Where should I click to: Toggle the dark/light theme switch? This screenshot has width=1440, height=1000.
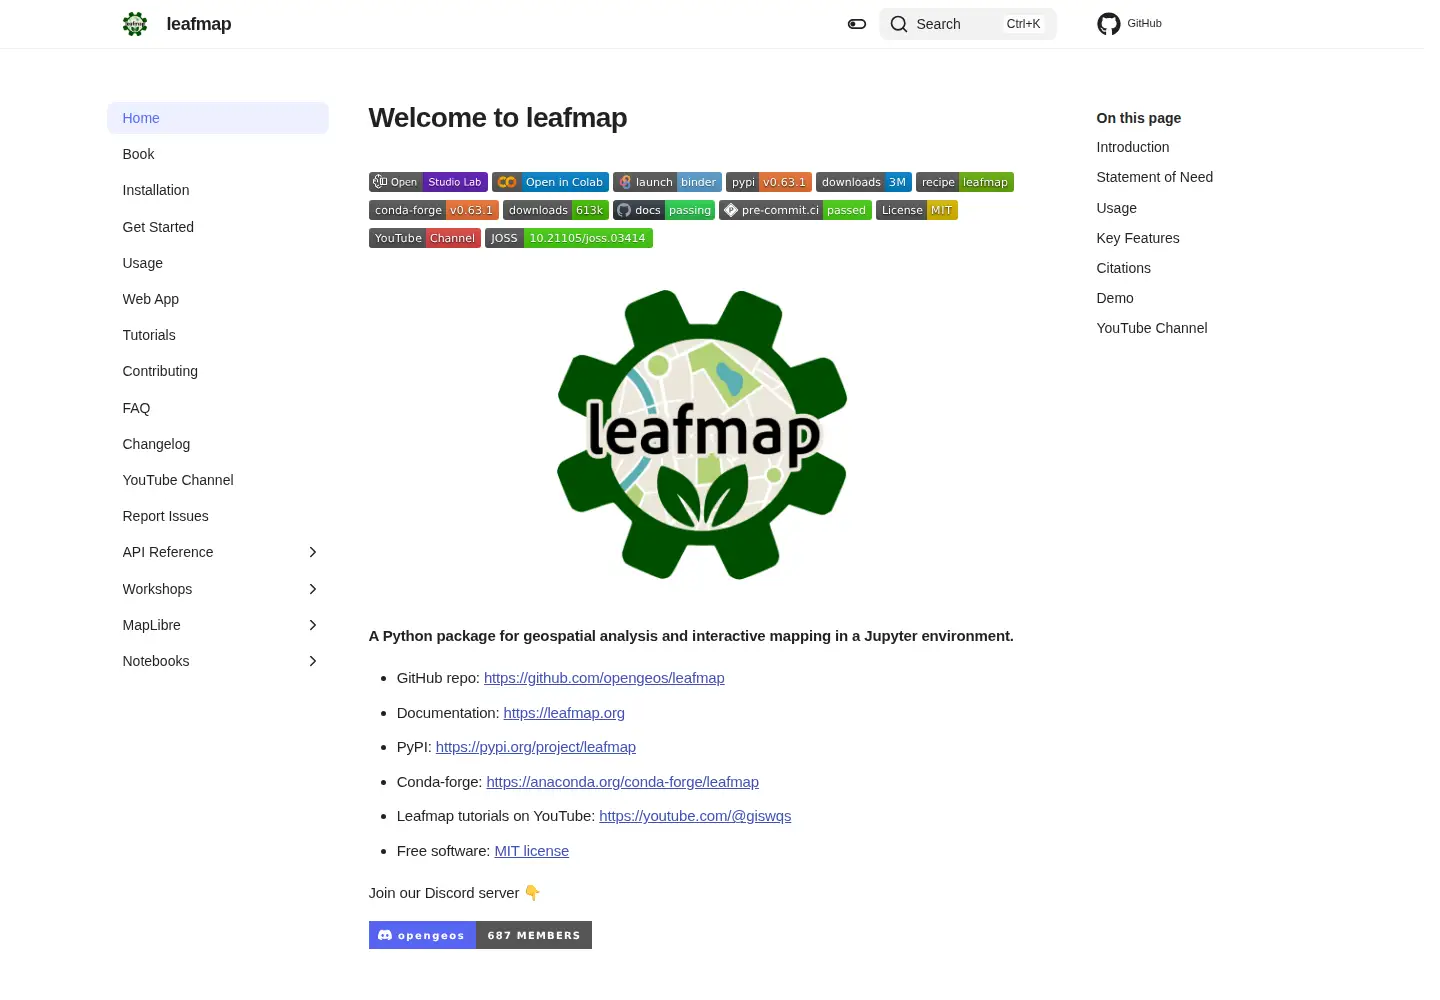(x=857, y=24)
